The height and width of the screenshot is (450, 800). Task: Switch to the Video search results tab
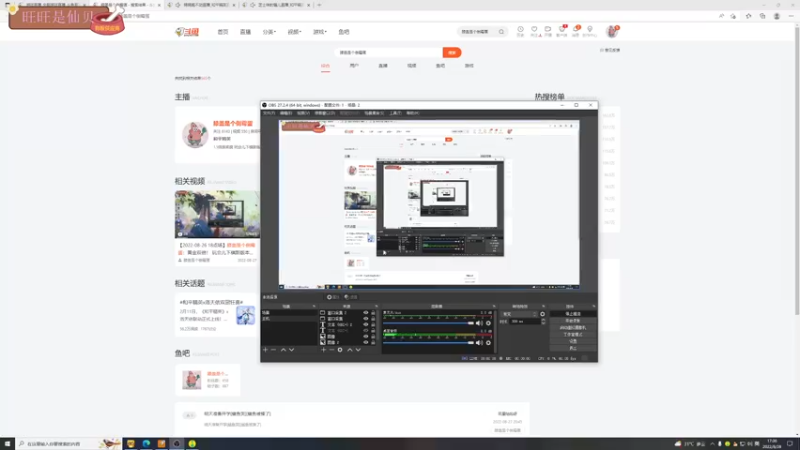(x=412, y=66)
